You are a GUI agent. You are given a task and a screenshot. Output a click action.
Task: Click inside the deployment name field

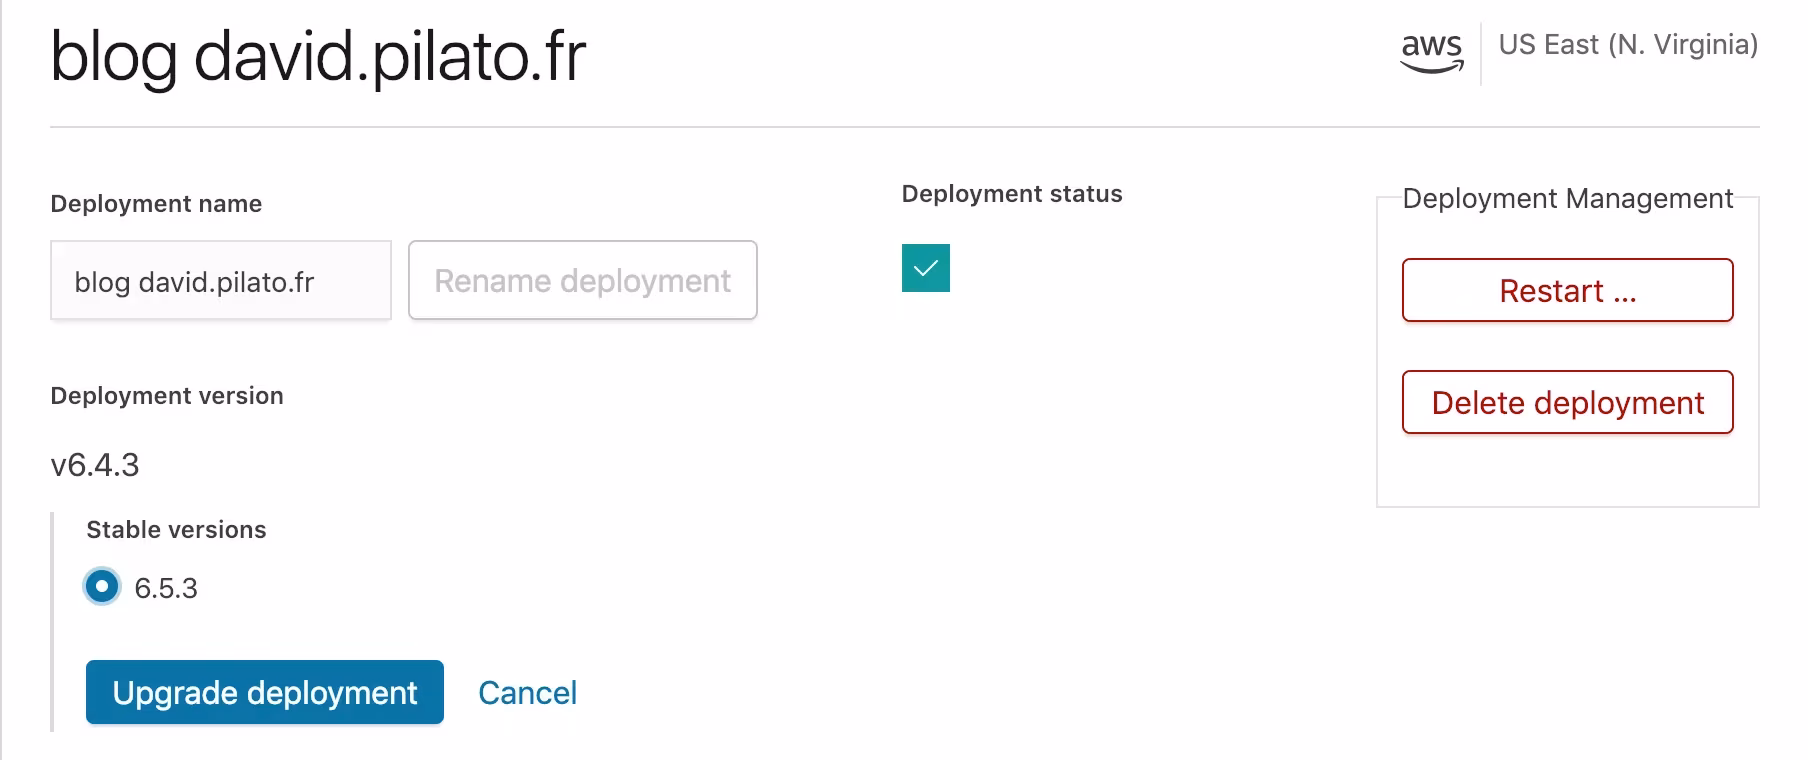(220, 281)
